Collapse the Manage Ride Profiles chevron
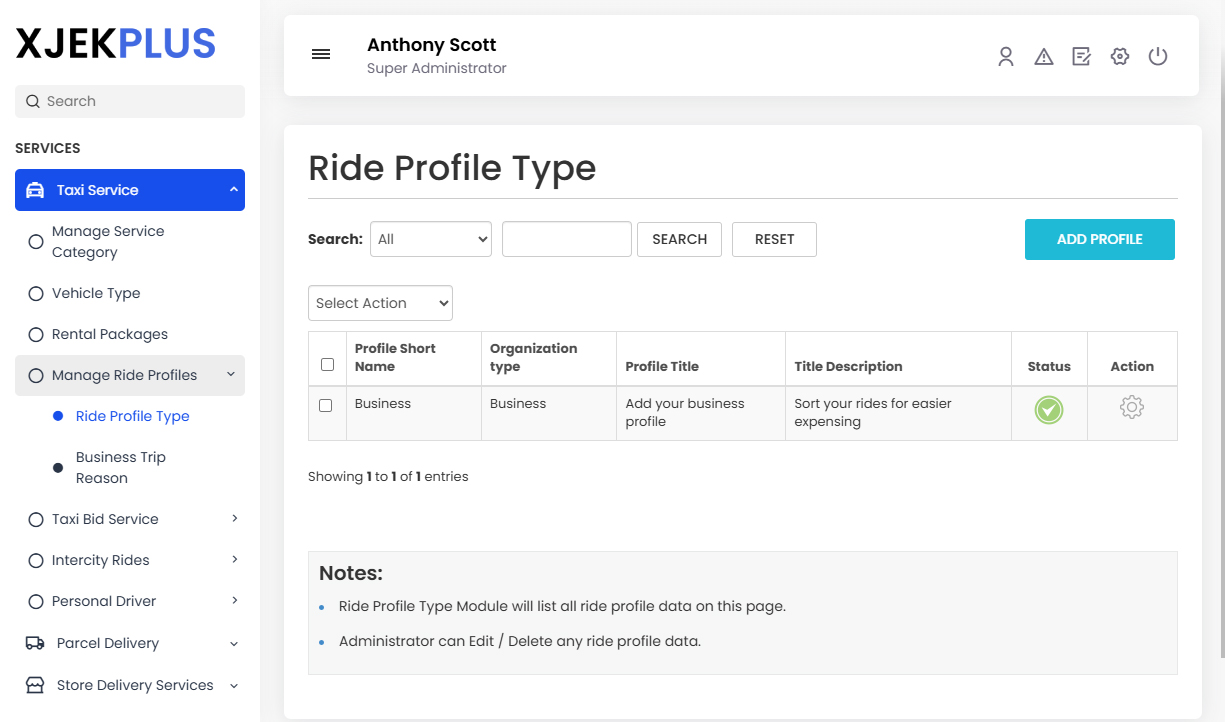This screenshot has height=722, width=1225. pyautogui.click(x=232, y=375)
